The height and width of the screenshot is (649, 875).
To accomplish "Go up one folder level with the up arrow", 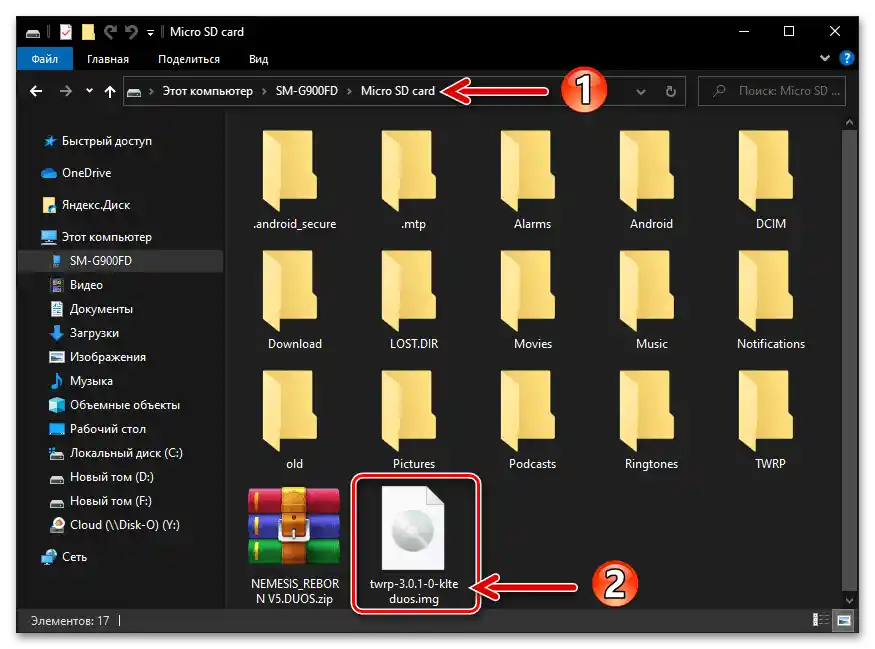I will point(109,91).
